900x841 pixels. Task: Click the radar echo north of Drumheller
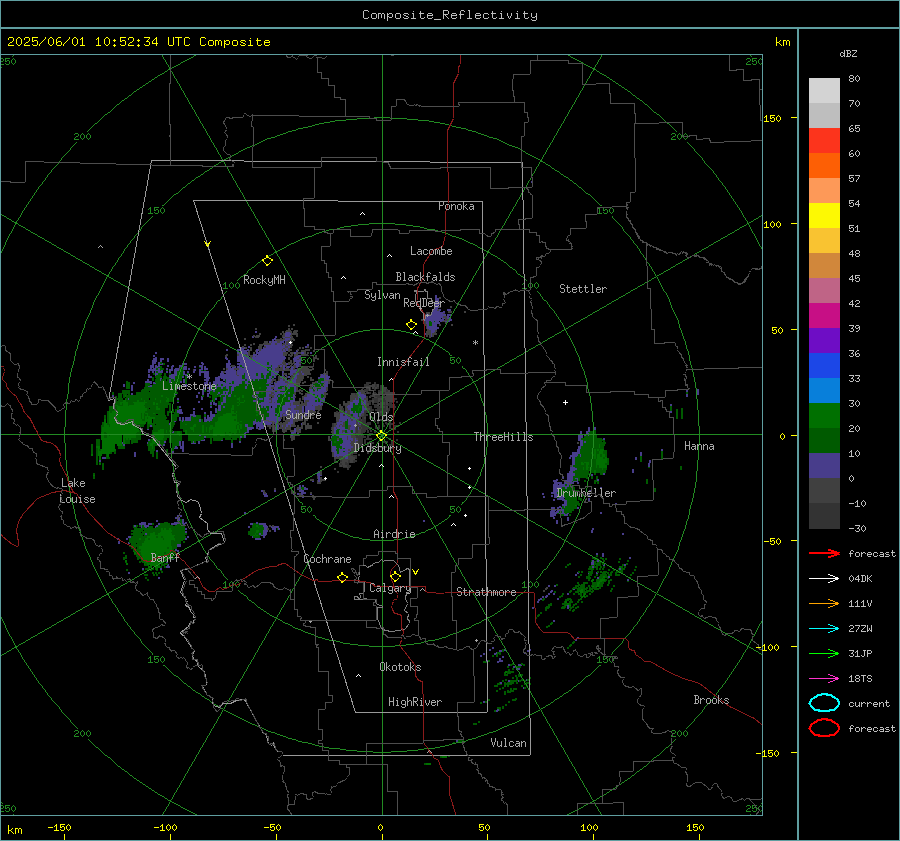pos(589,455)
